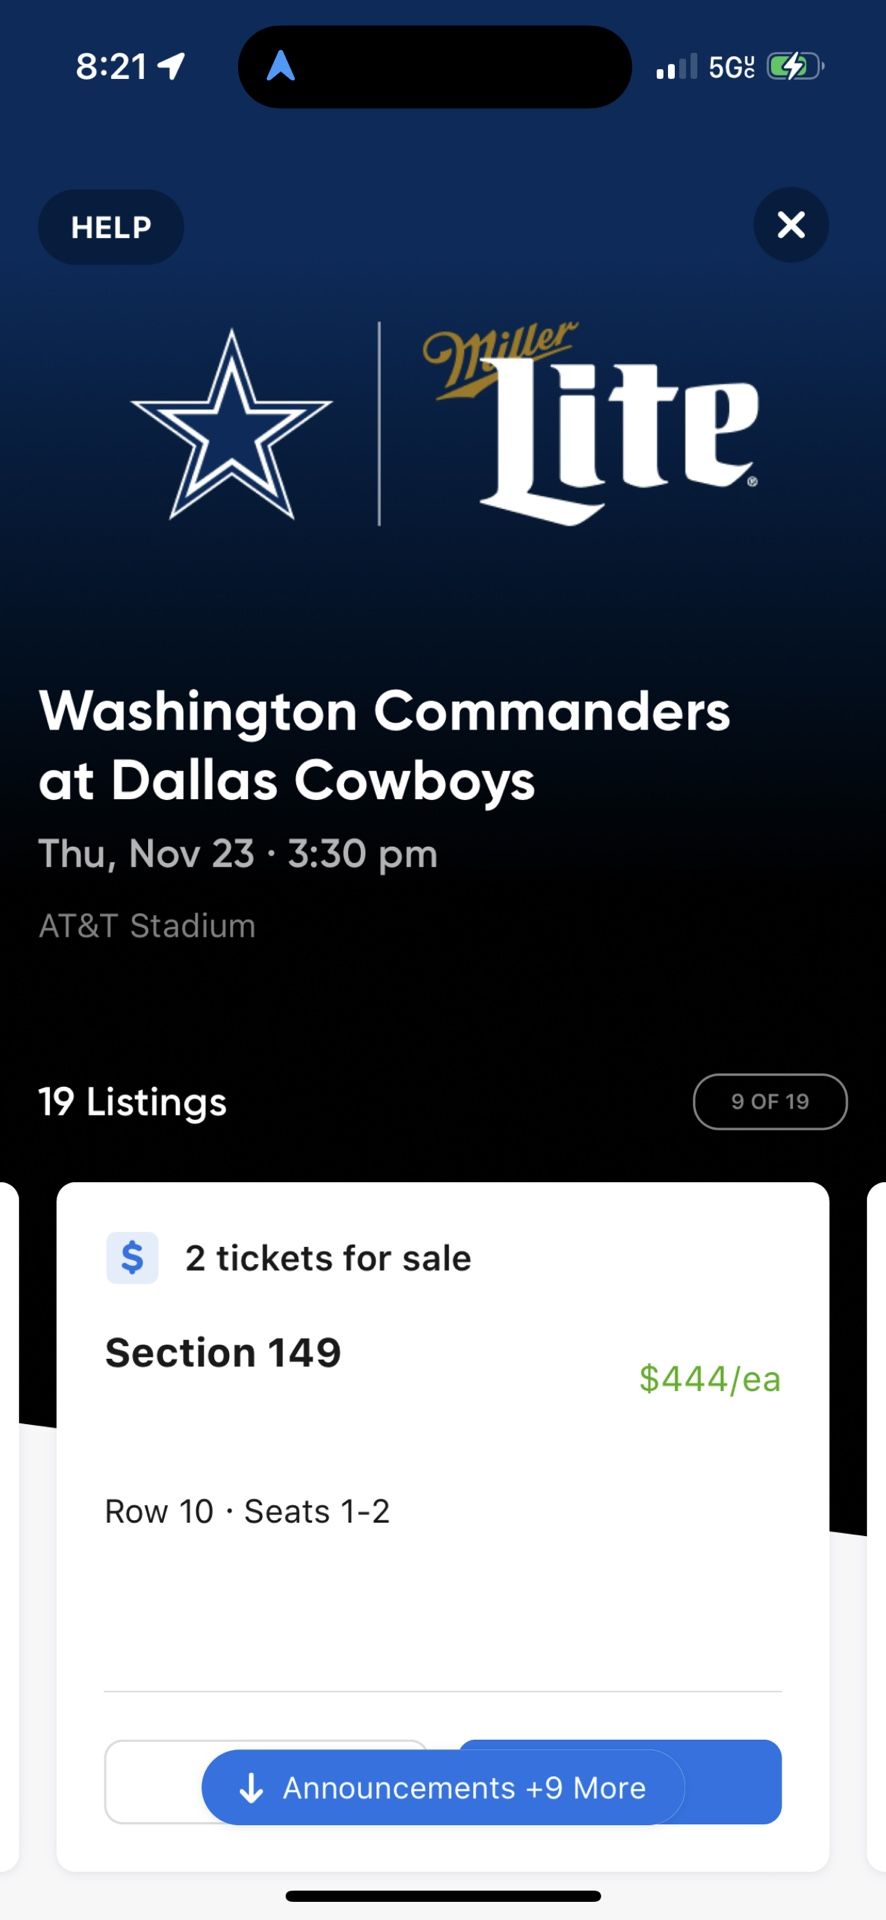Screen dimensions: 886x1920
Task: Tap the cellular signal bars icon
Action: tap(676, 67)
